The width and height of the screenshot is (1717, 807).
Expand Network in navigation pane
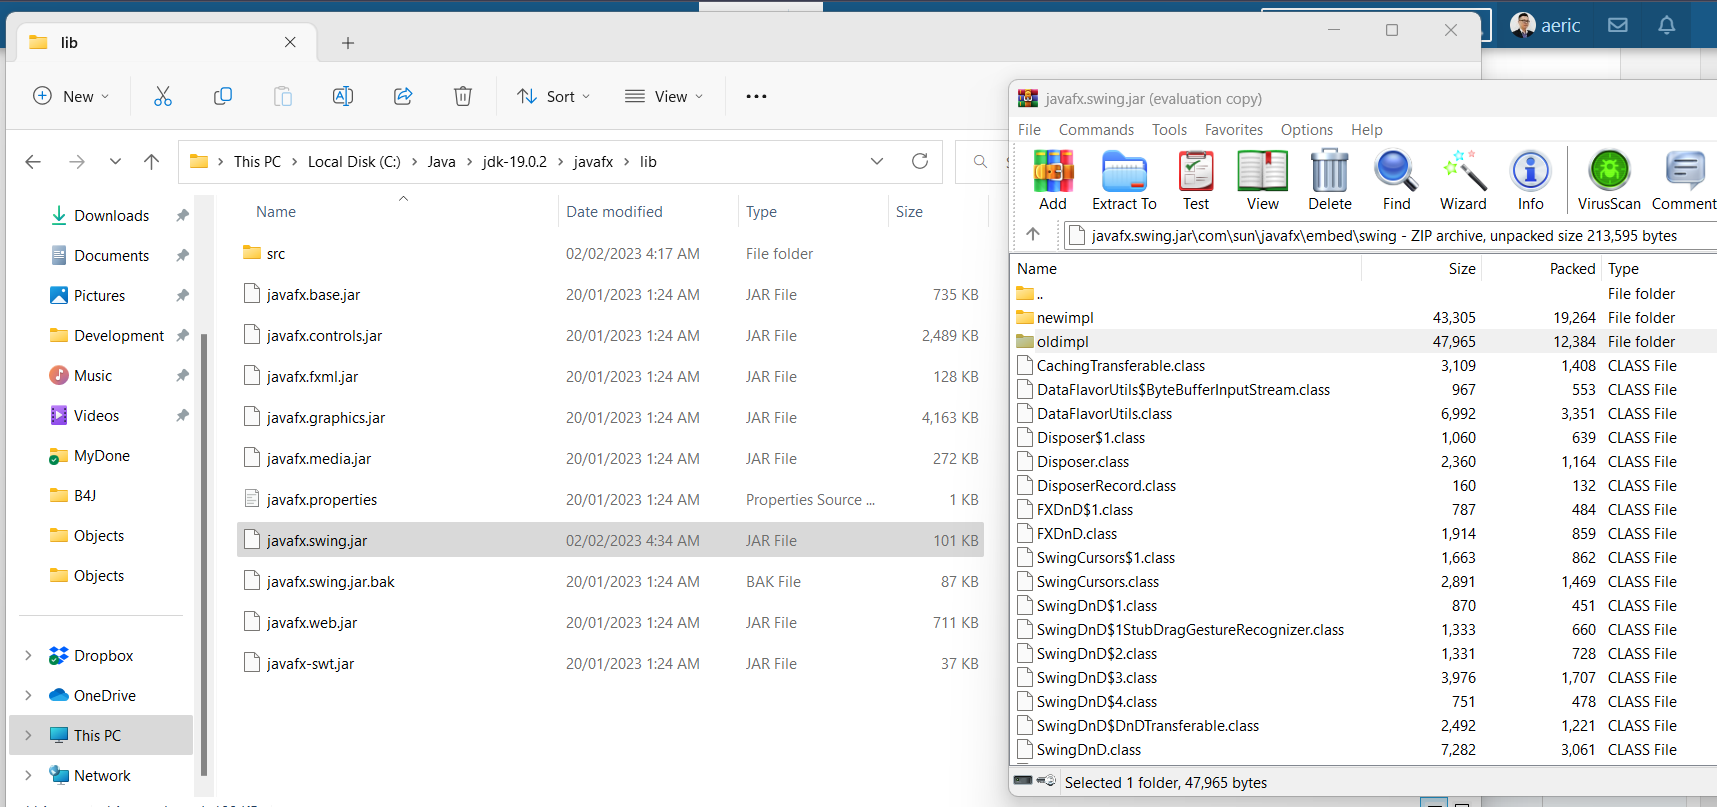click(28, 775)
